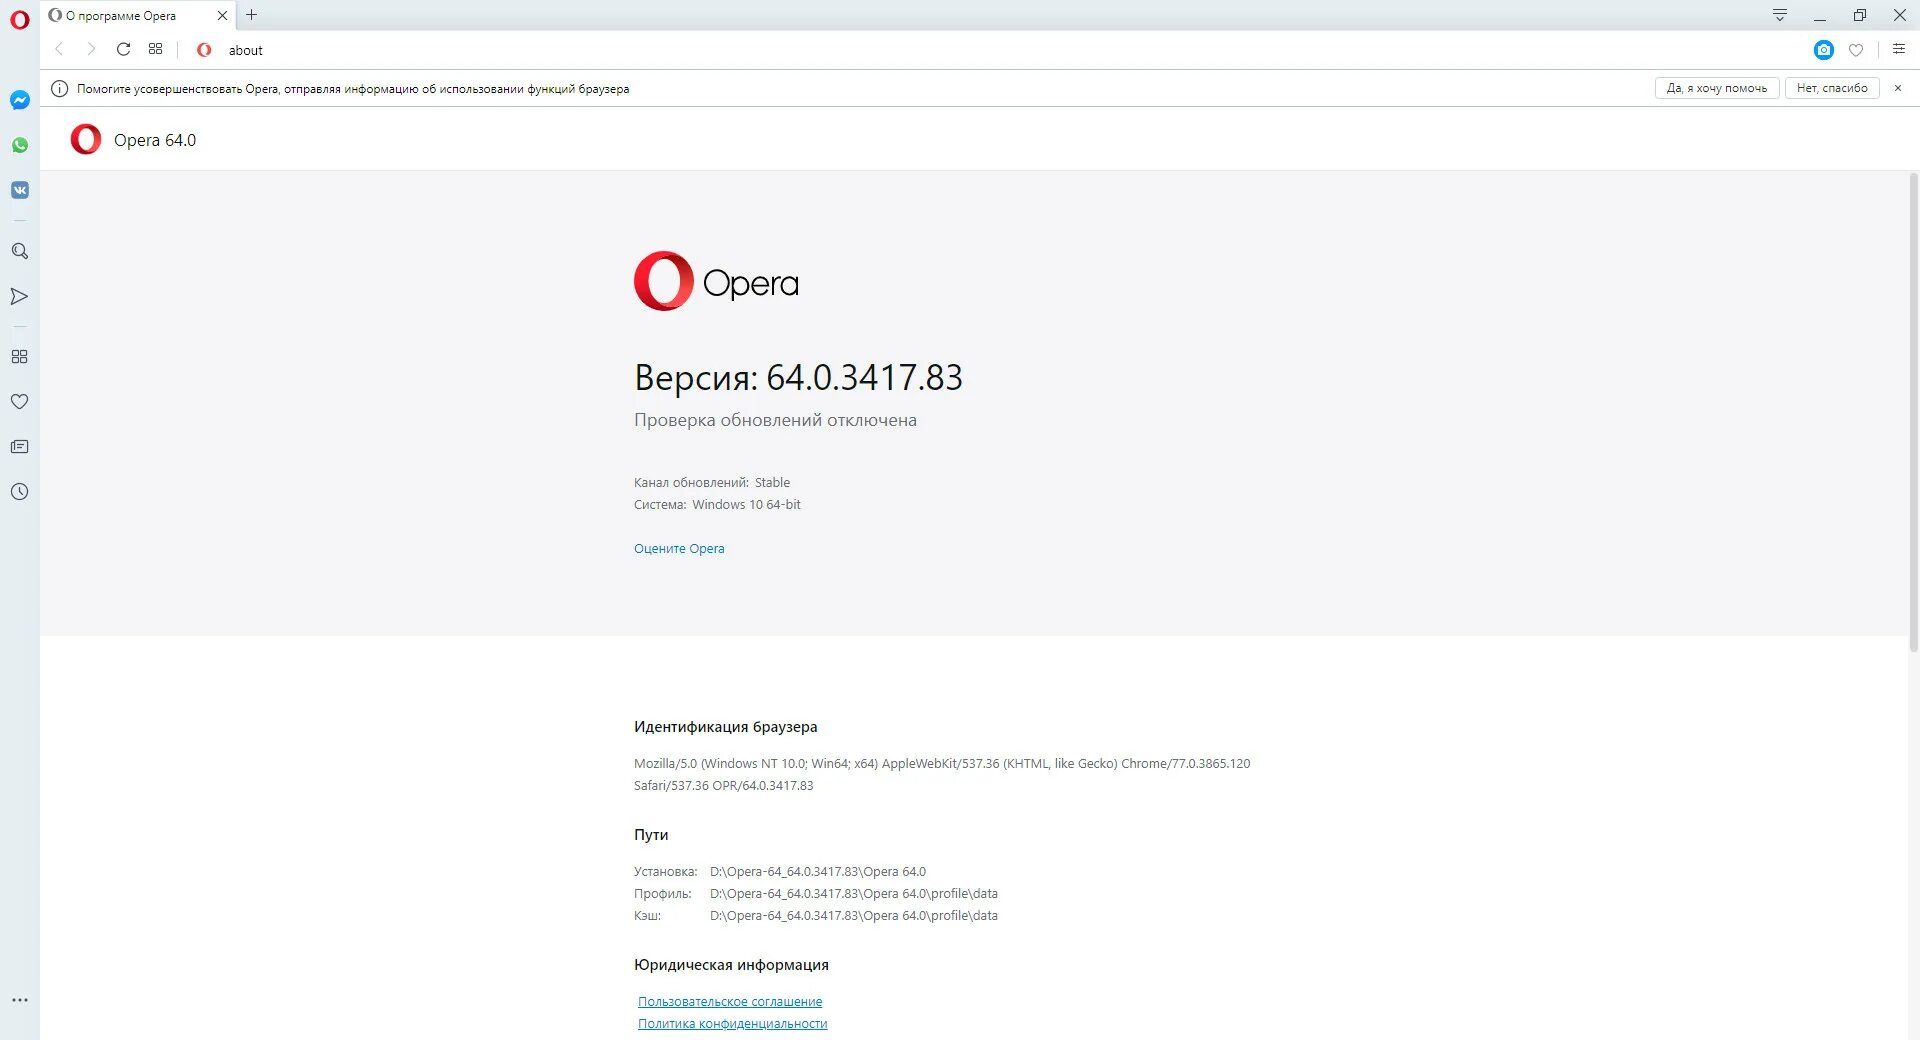Open Bookmarks heart in the sidebar
Screen dimensions: 1920x1040
click(x=20, y=401)
